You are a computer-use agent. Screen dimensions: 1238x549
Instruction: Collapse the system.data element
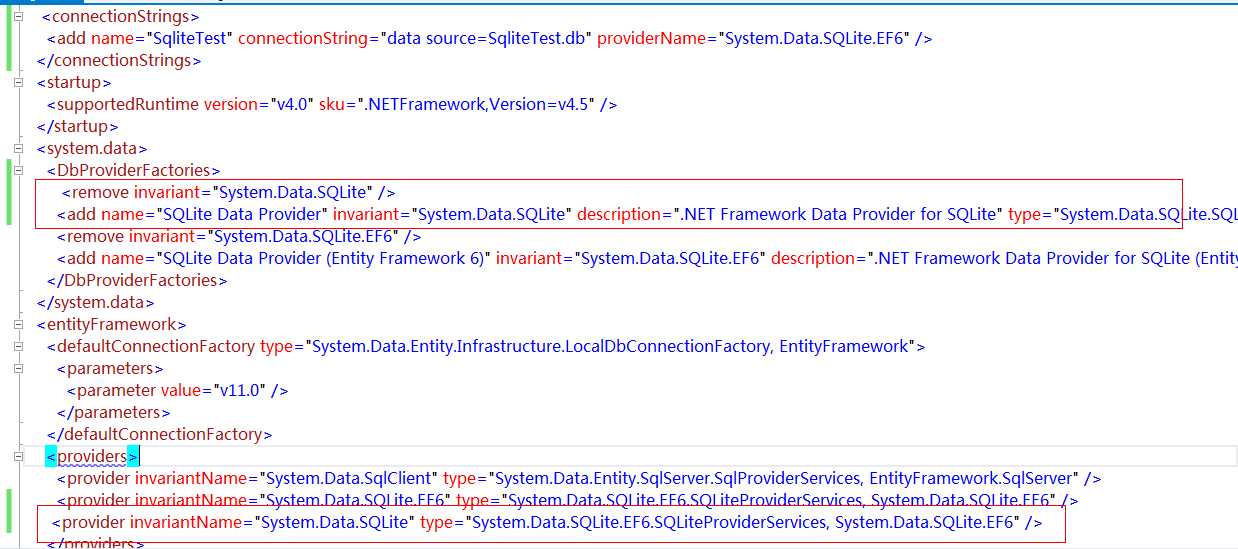click(18, 148)
